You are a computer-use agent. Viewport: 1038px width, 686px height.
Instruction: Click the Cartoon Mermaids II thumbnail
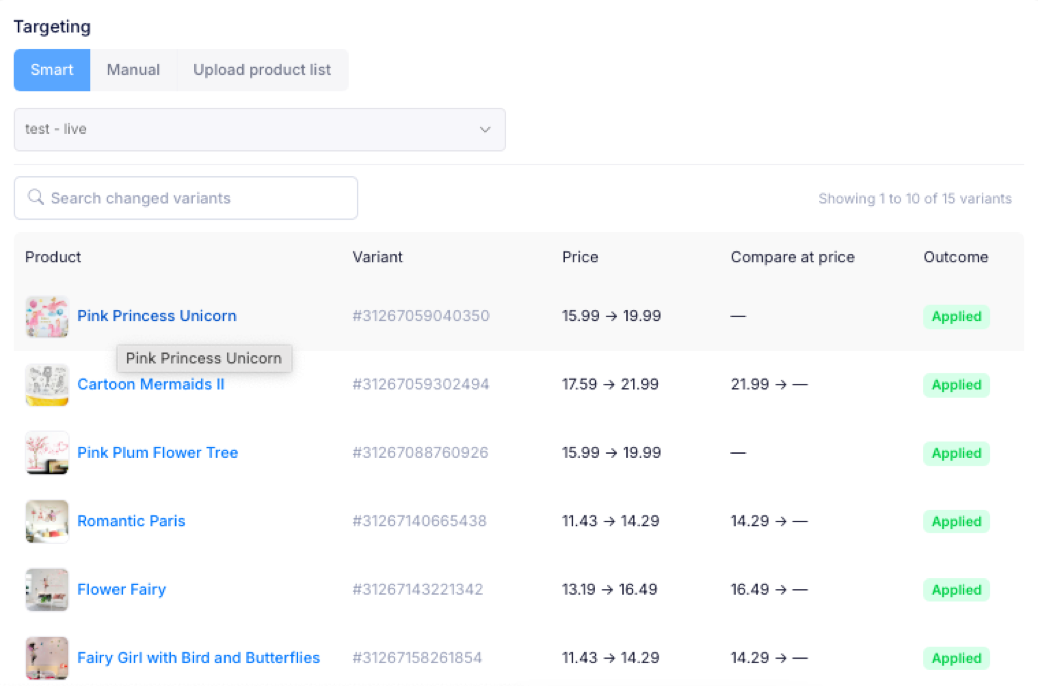pos(47,385)
